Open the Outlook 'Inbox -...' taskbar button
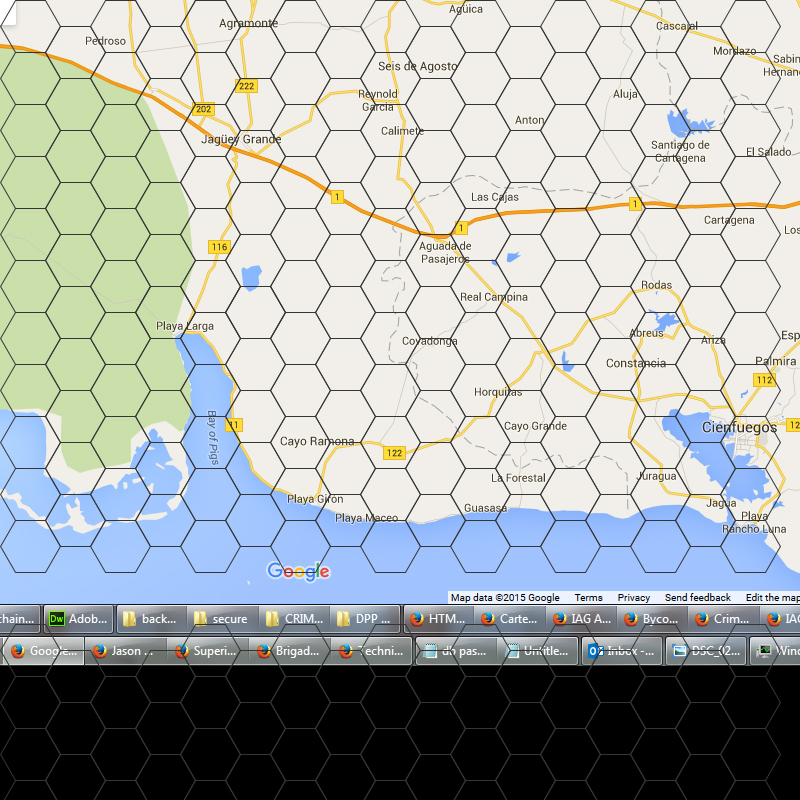The image size is (800, 800). pyautogui.click(x=622, y=651)
